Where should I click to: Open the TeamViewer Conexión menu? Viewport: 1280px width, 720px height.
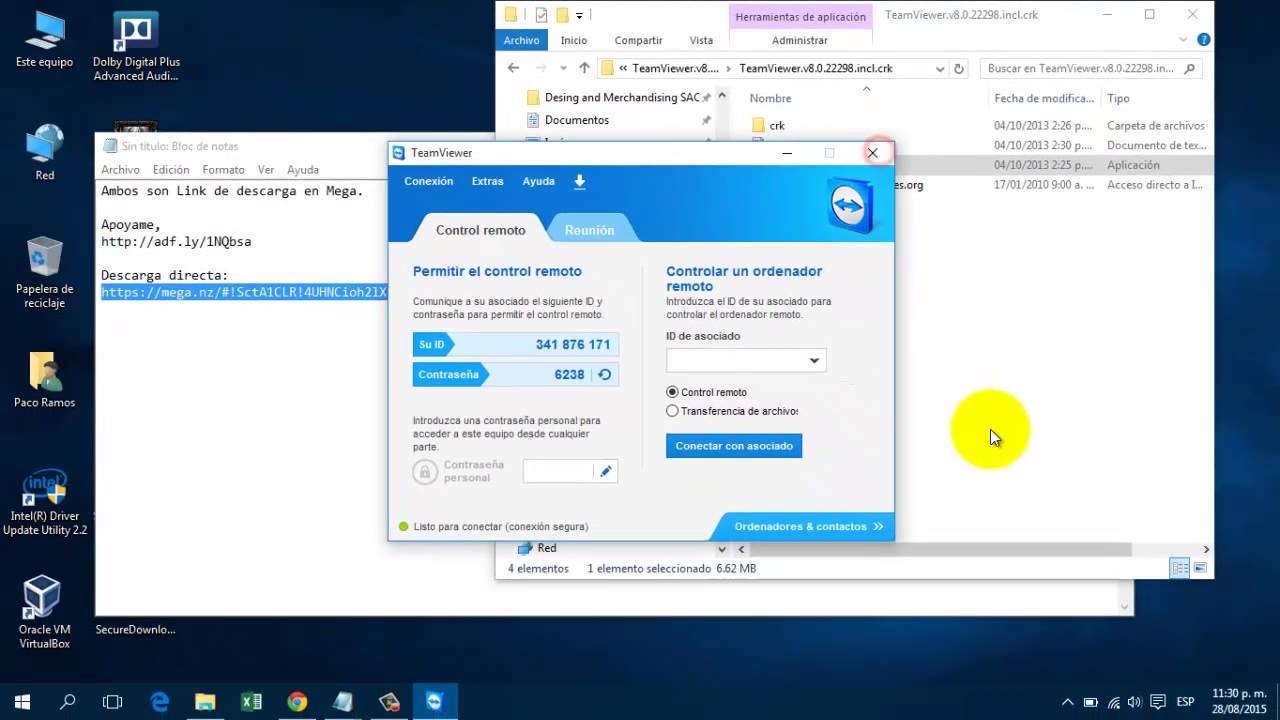428,181
